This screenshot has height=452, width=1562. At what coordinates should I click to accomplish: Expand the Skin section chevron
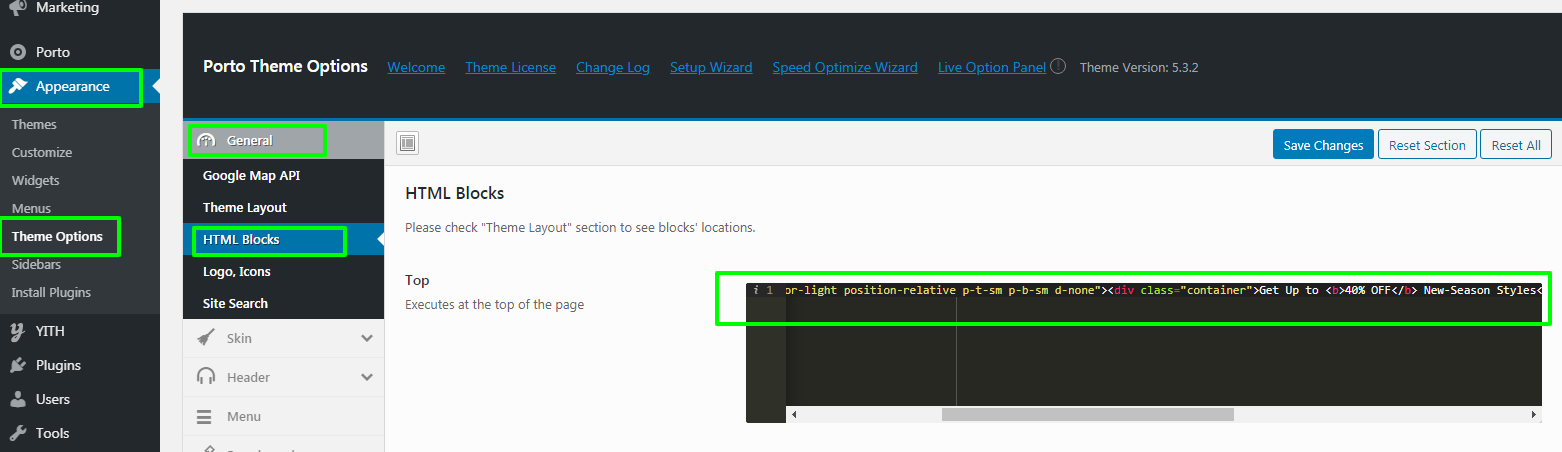click(367, 339)
